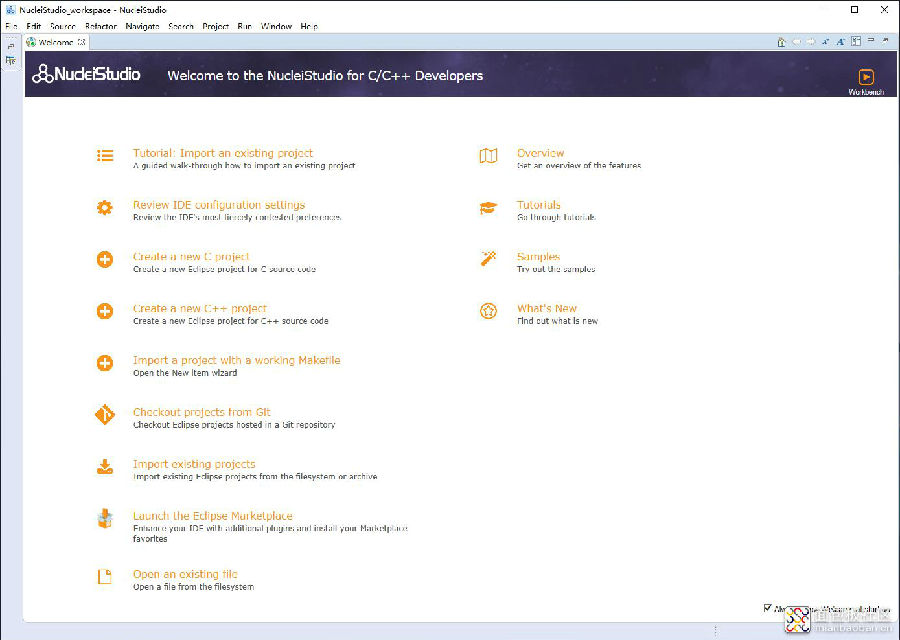Open the Samples link
This screenshot has width=900, height=640.
point(538,257)
